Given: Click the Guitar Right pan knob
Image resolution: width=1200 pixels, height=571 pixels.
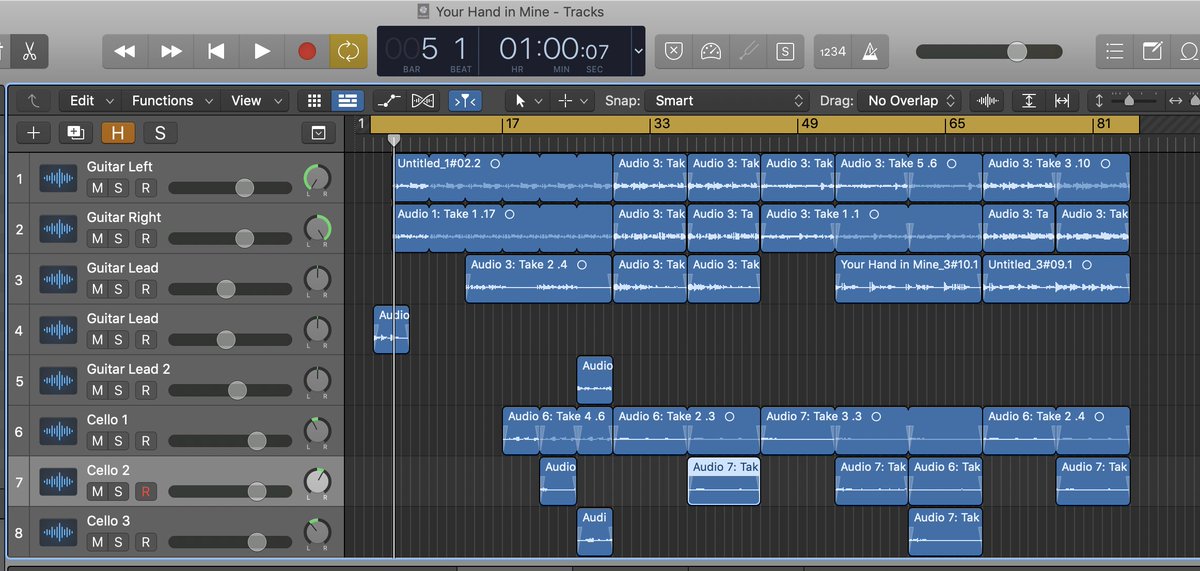Looking at the screenshot, I should click(317, 229).
